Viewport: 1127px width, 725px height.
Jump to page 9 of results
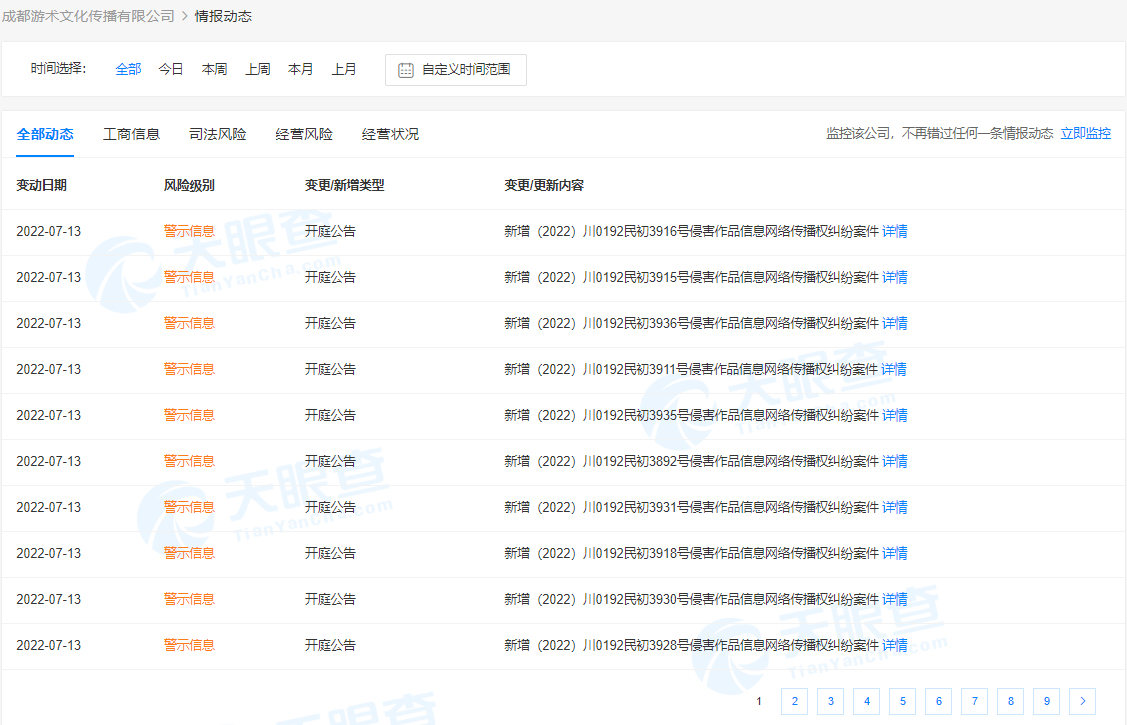pos(1046,701)
